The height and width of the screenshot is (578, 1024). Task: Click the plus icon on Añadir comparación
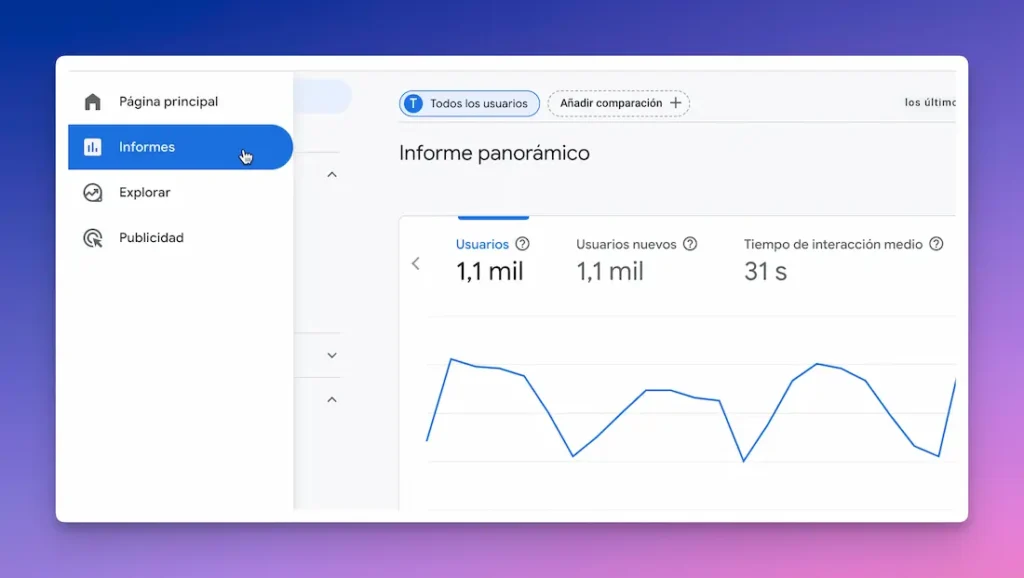pos(676,103)
